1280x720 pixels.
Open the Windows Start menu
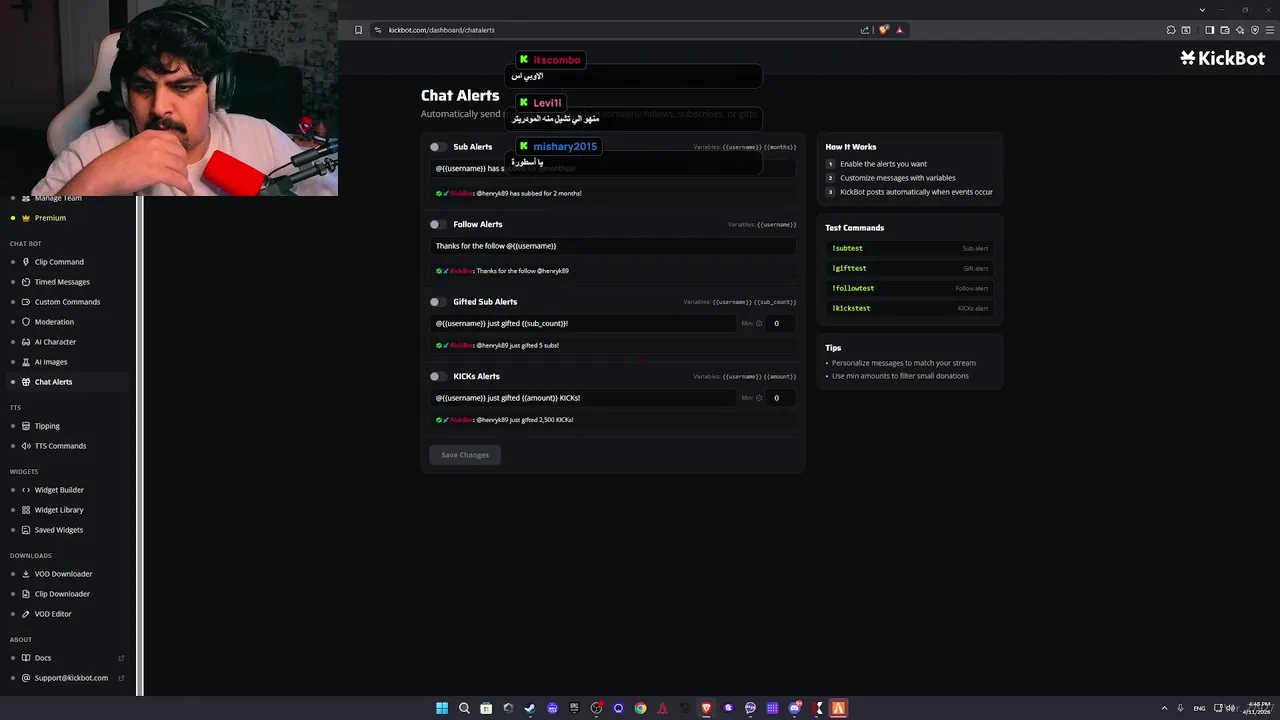[x=442, y=708]
